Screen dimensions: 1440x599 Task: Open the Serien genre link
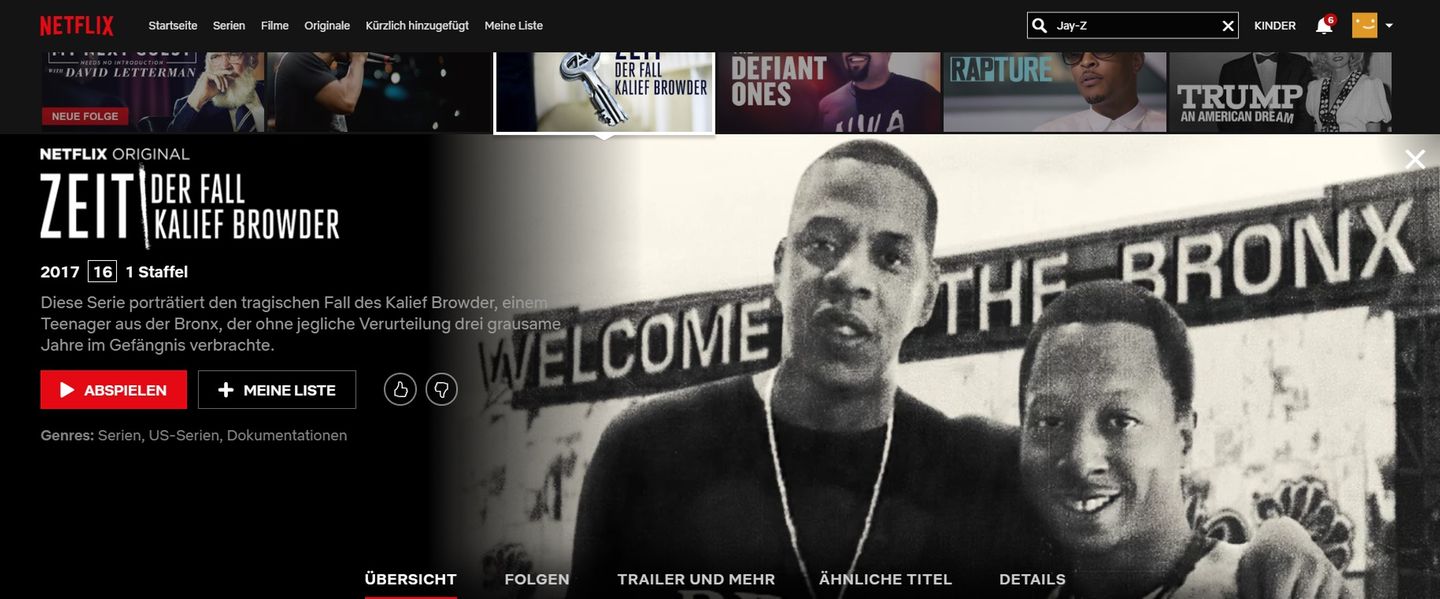click(x=120, y=436)
